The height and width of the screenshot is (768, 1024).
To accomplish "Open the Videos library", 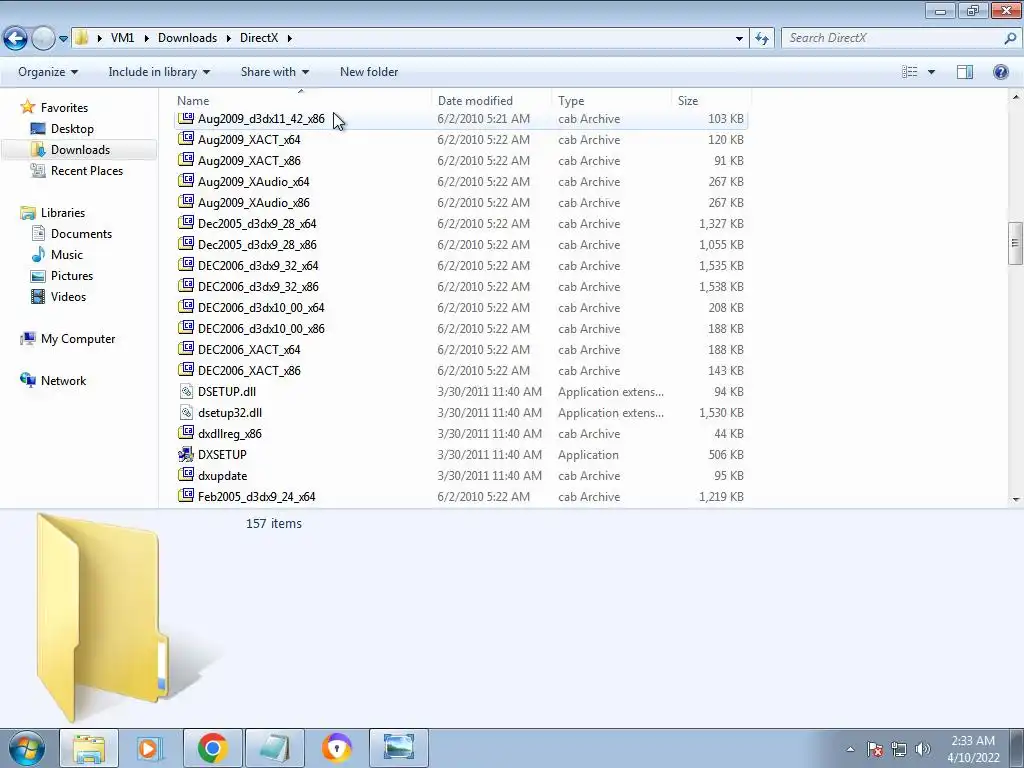I will click(x=68, y=296).
